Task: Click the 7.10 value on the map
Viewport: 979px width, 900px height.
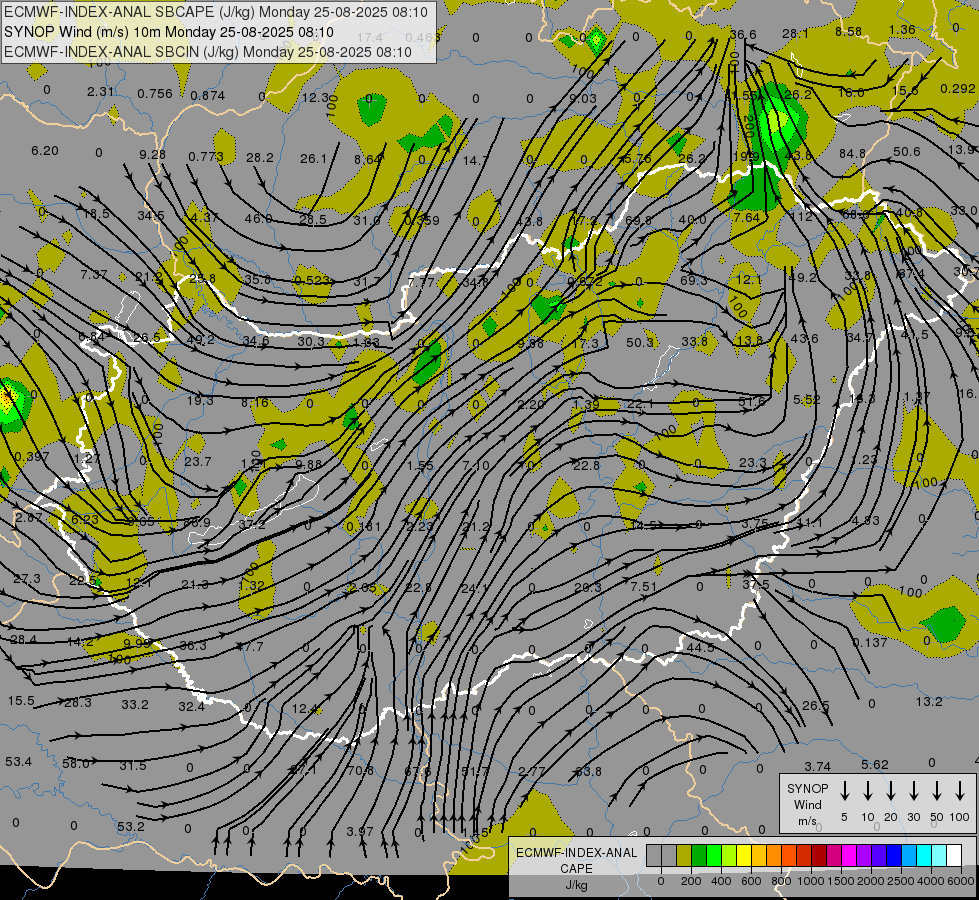Action: point(476,465)
